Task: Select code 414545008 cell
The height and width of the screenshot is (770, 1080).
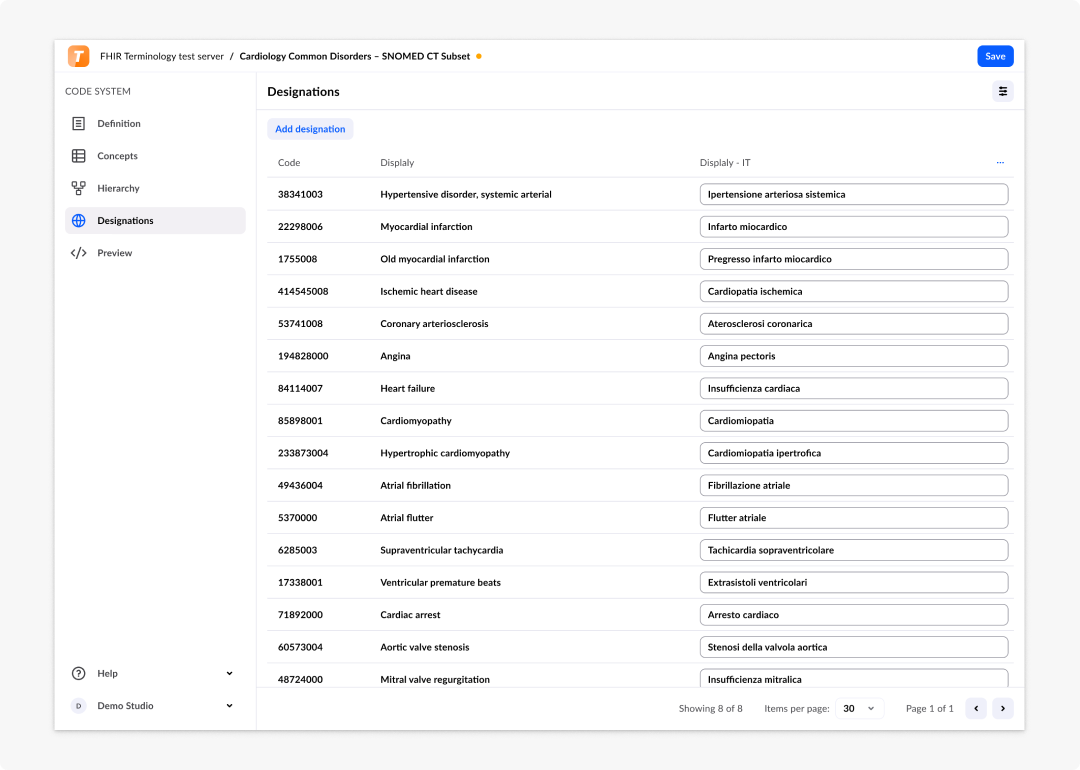Action: point(303,291)
